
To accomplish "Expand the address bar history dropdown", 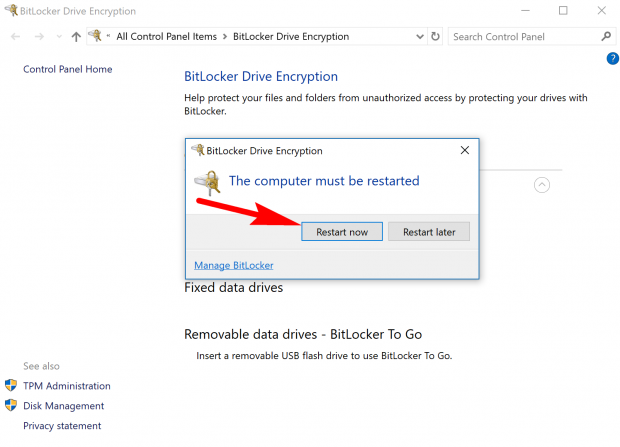I will coord(417,37).
